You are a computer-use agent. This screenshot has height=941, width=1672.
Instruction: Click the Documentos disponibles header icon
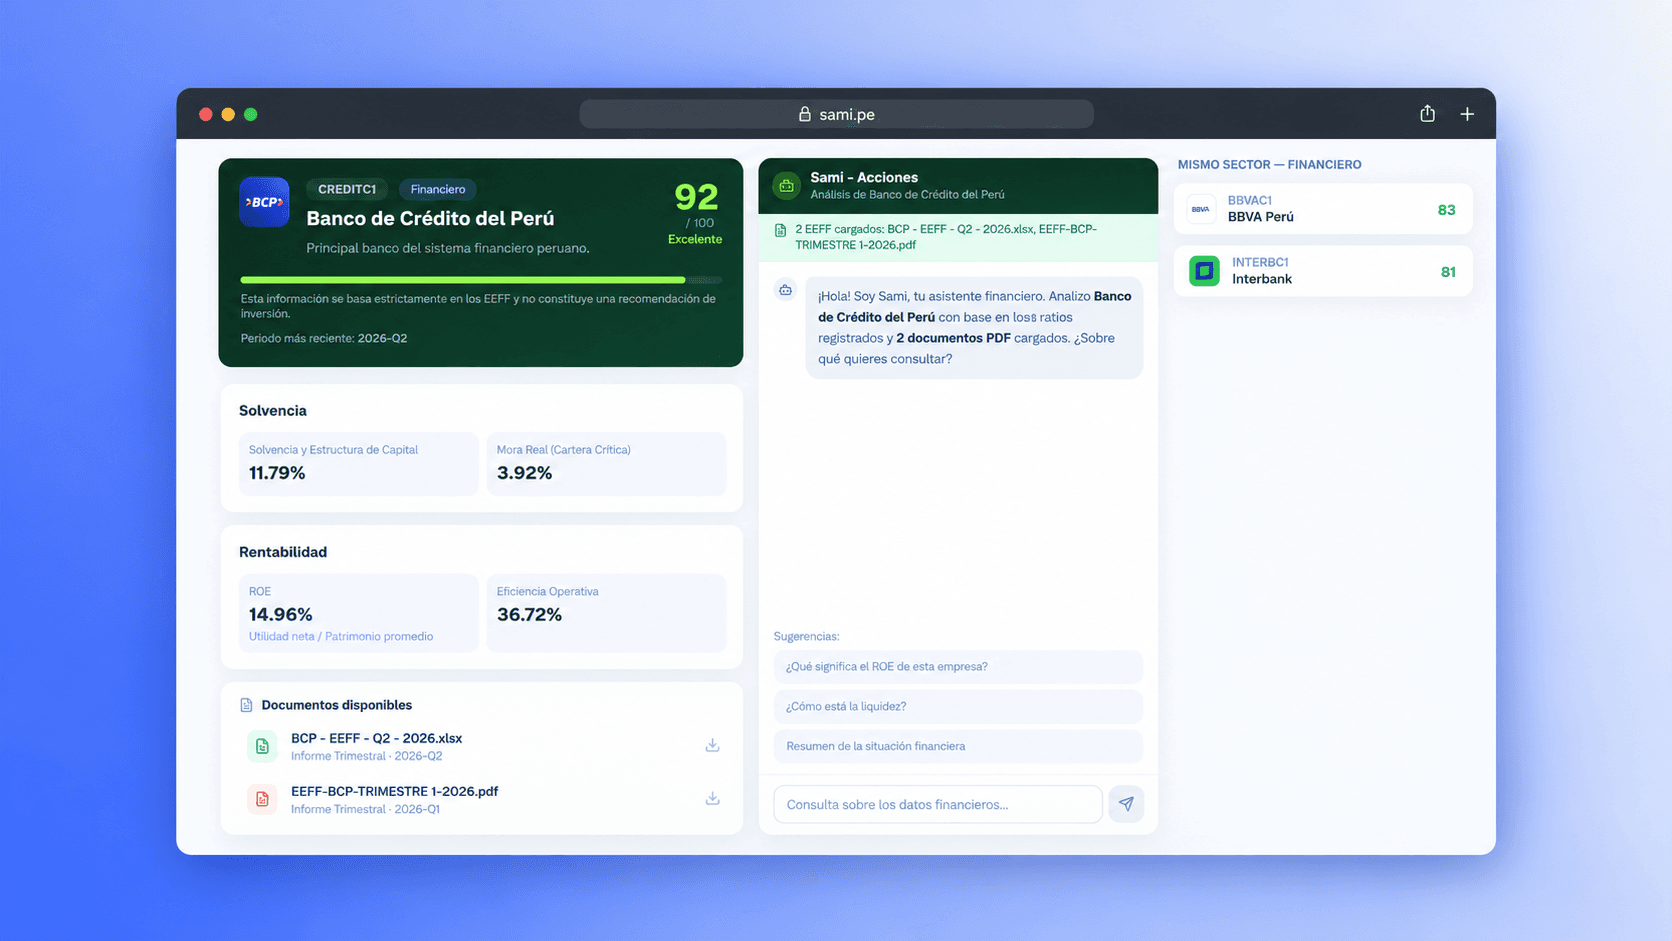pyautogui.click(x=246, y=705)
